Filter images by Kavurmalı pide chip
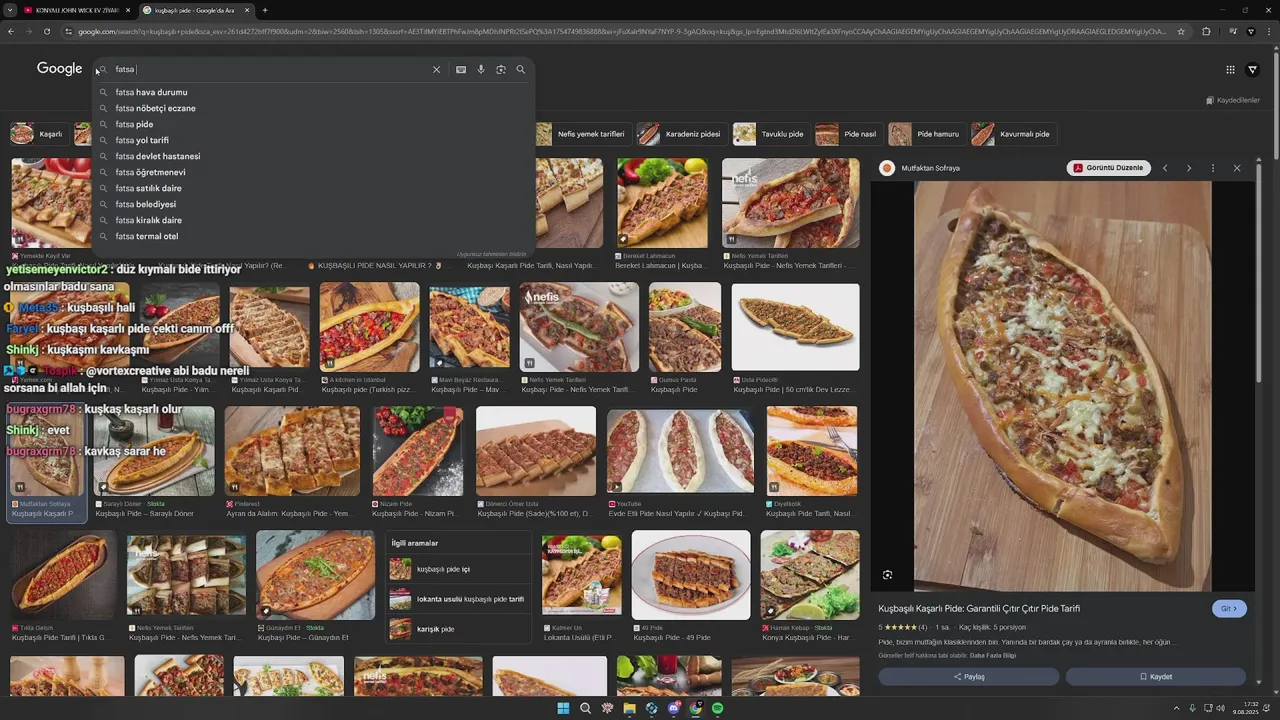The image size is (1280, 720). pos(1013,134)
